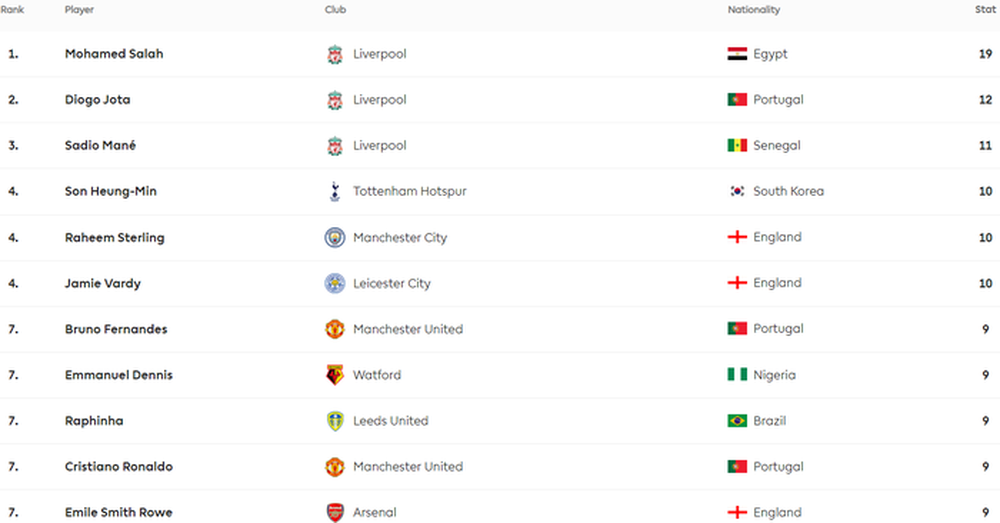
Task: Open Cristiano Ronaldo's player page
Action: click(119, 467)
